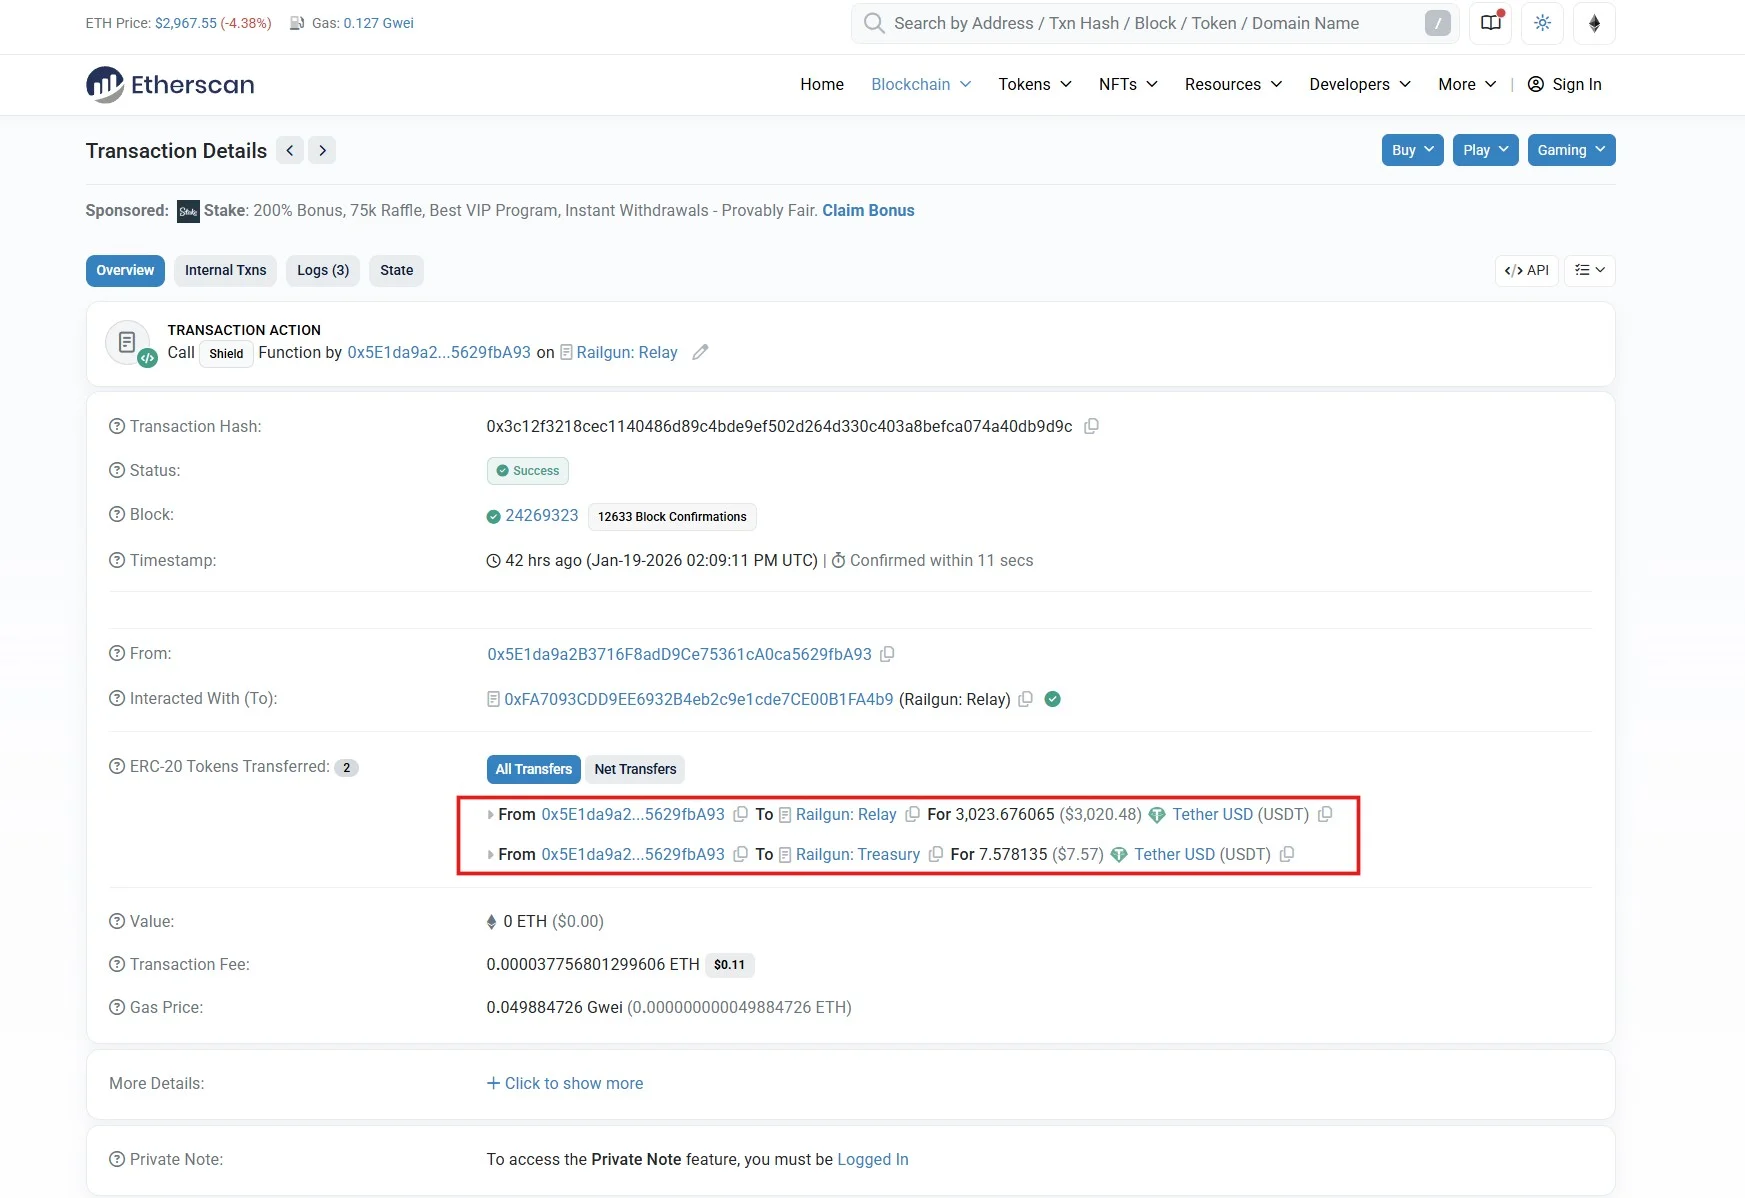Click the Etherscan logo
Image resolution: width=1745 pixels, height=1198 pixels.
168,84
